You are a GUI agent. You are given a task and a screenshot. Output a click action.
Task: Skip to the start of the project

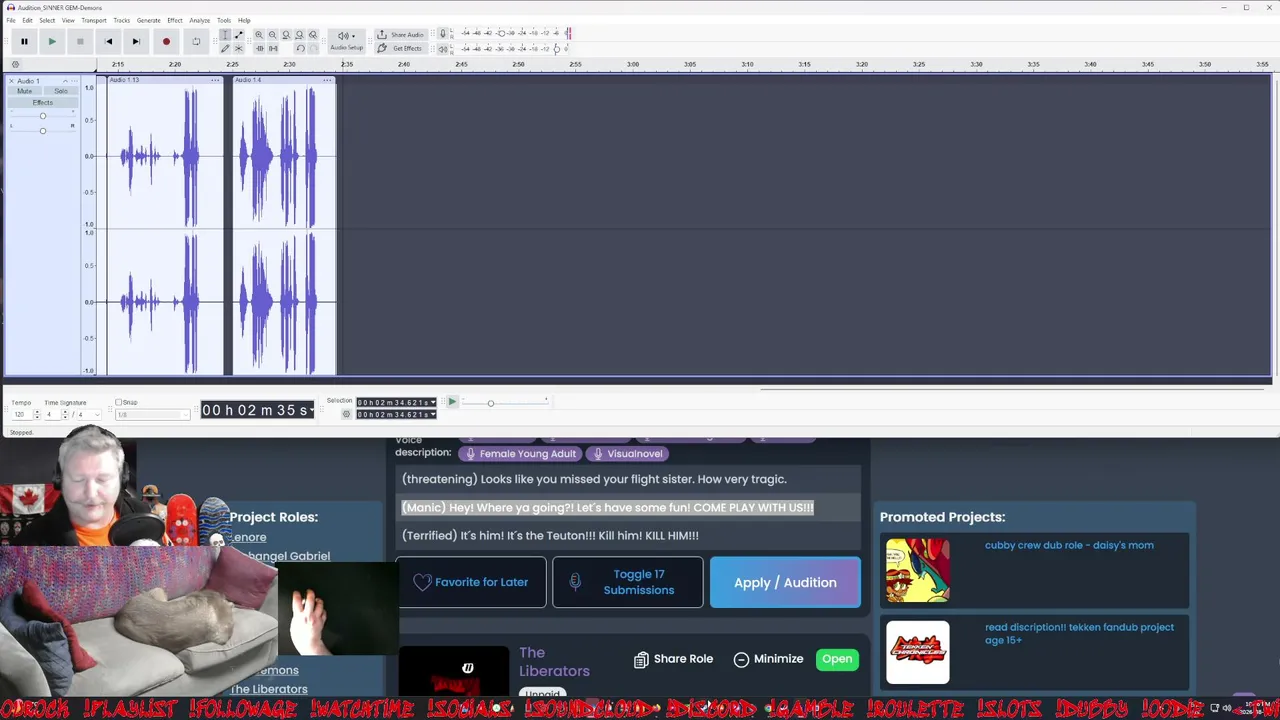pos(108,41)
